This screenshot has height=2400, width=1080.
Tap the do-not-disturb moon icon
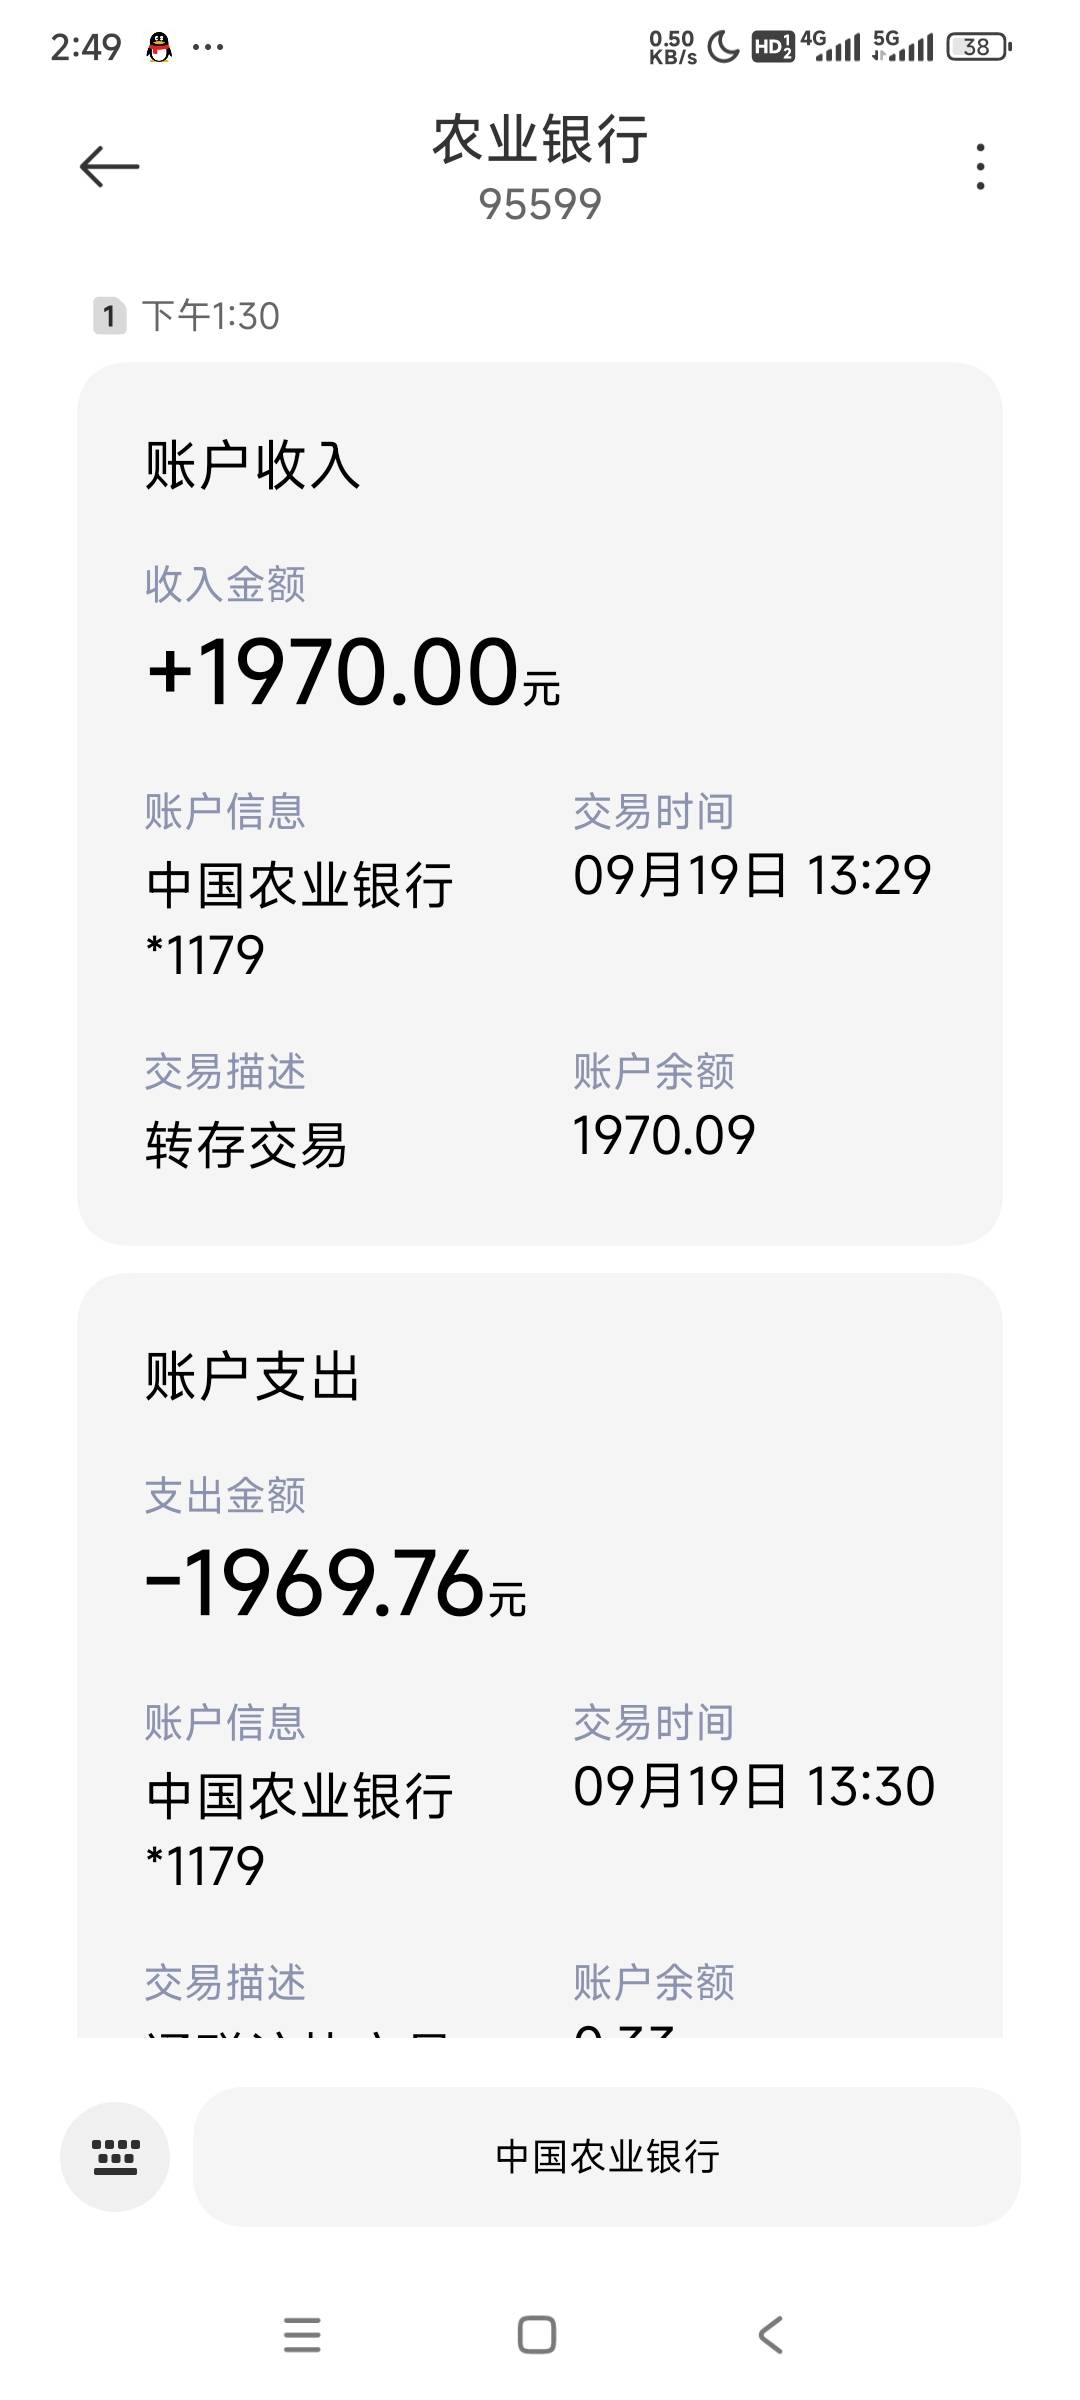pos(722,47)
